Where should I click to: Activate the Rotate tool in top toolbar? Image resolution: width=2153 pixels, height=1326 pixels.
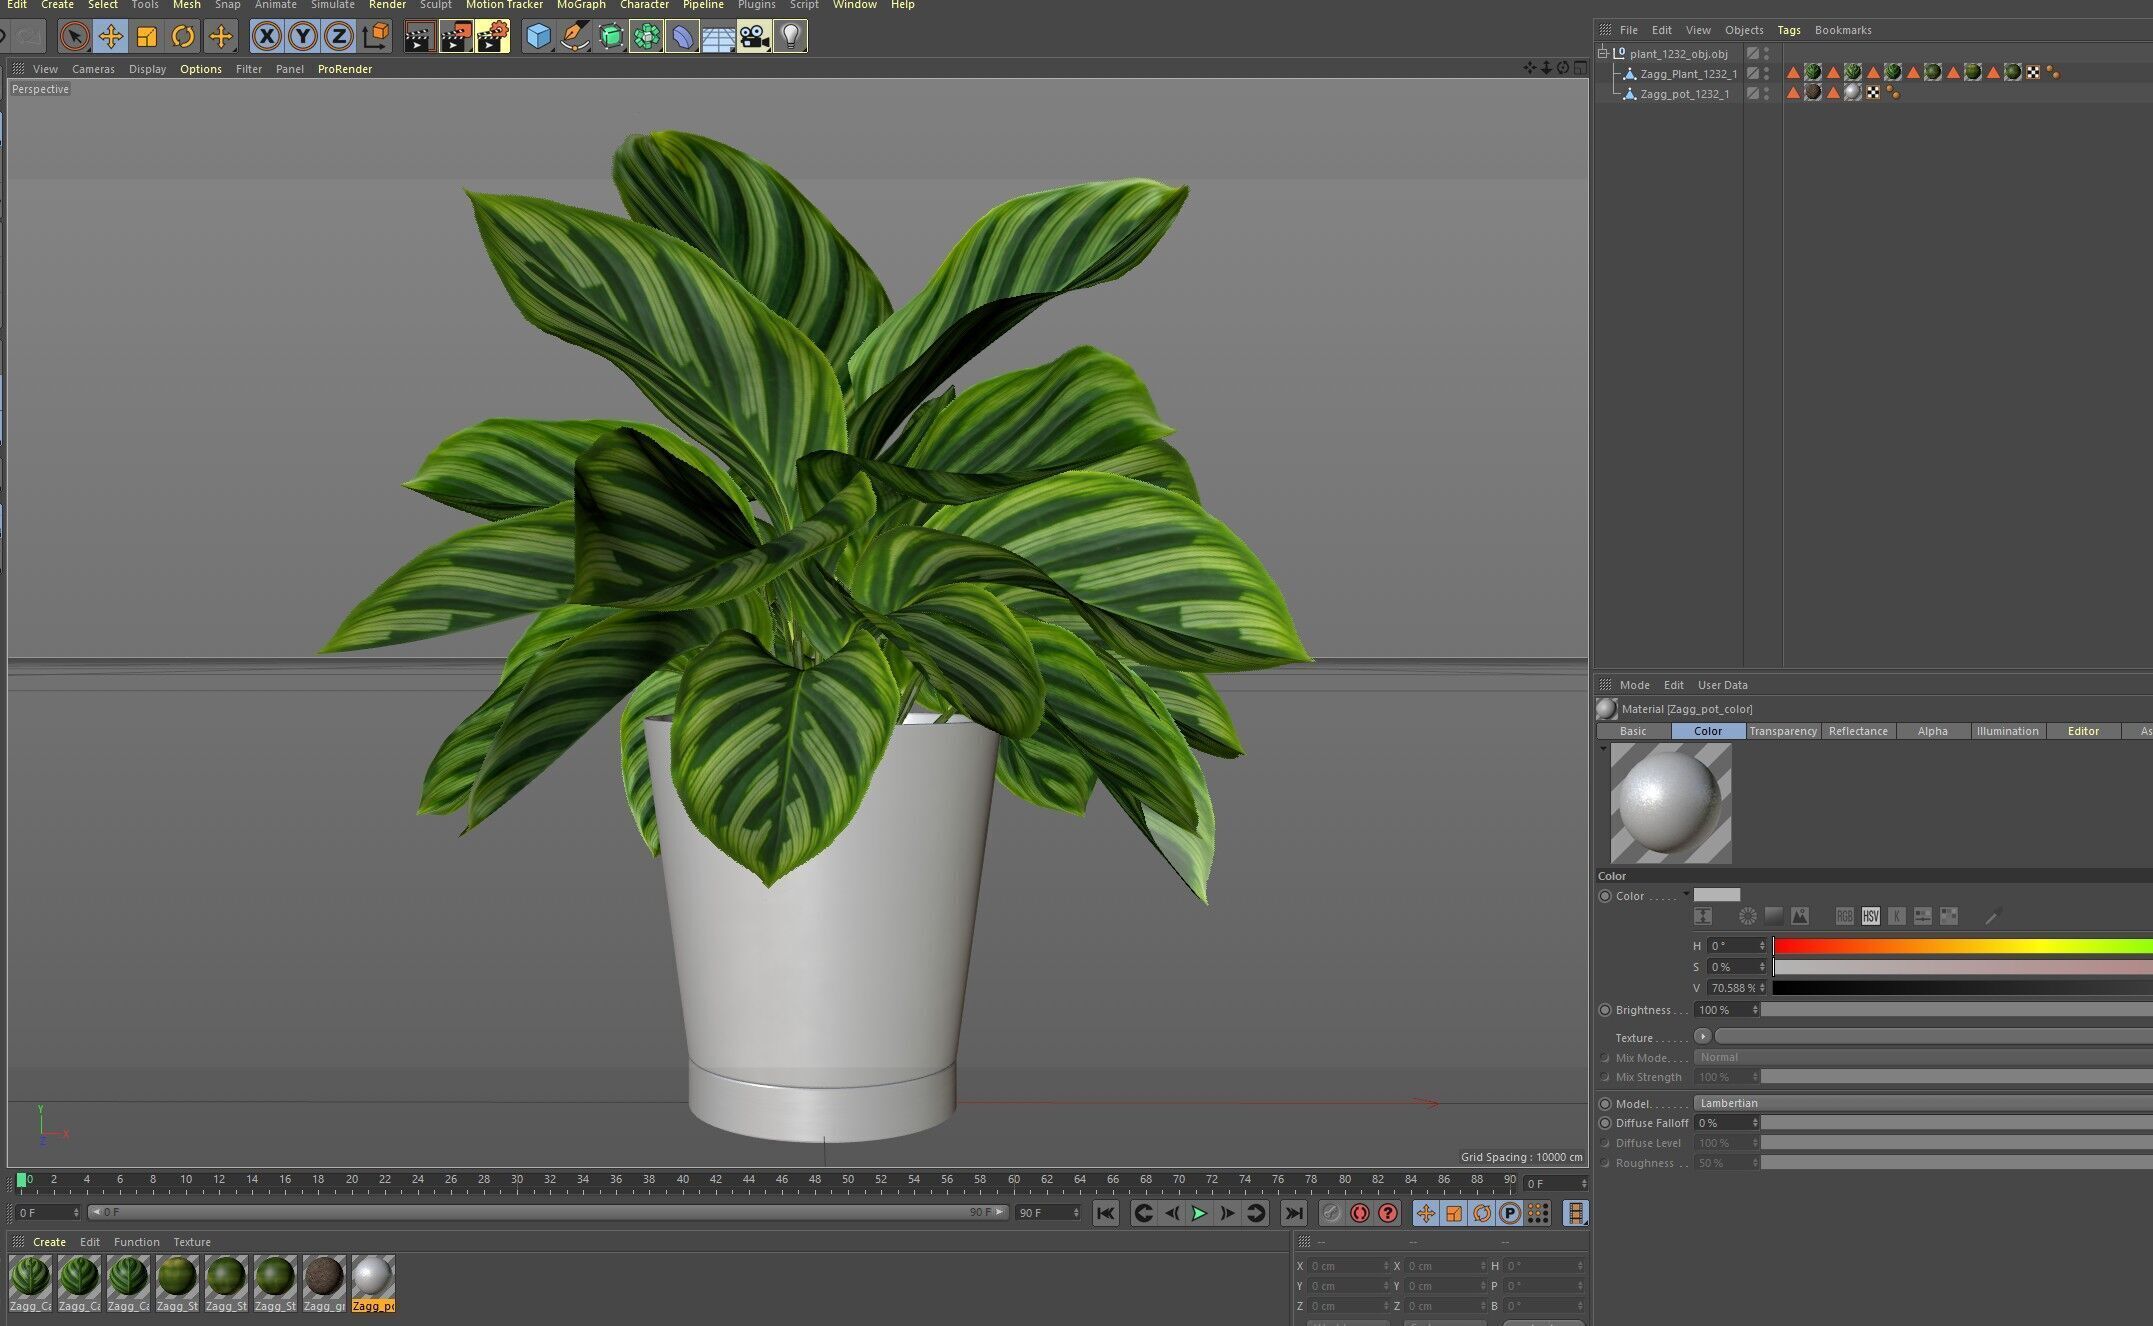[183, 37]
